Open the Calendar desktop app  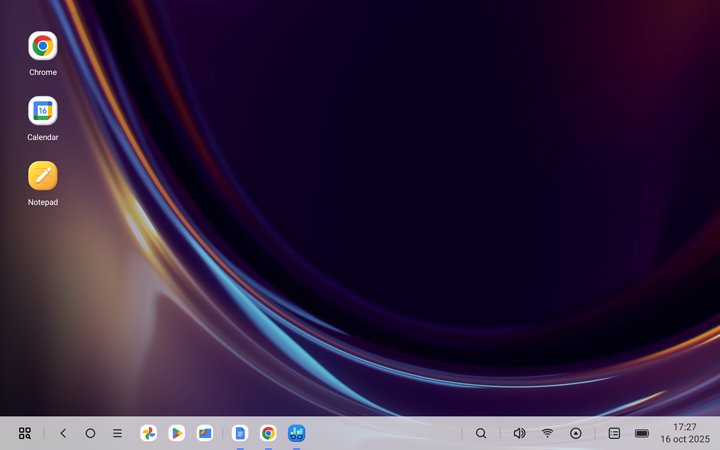tap(42, 111)
